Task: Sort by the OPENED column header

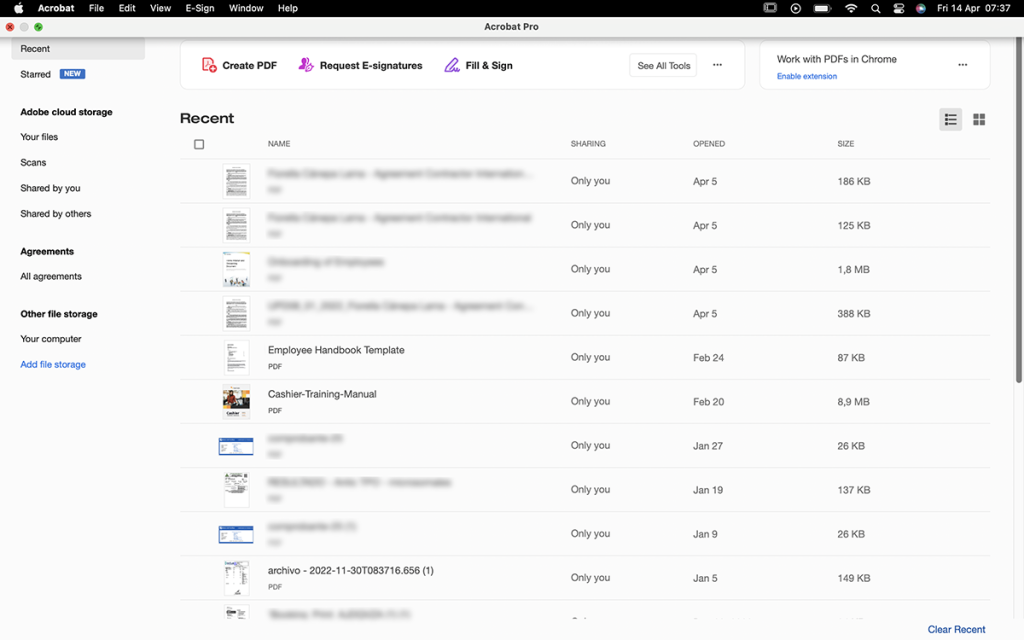Action: [x=709, y=144]
